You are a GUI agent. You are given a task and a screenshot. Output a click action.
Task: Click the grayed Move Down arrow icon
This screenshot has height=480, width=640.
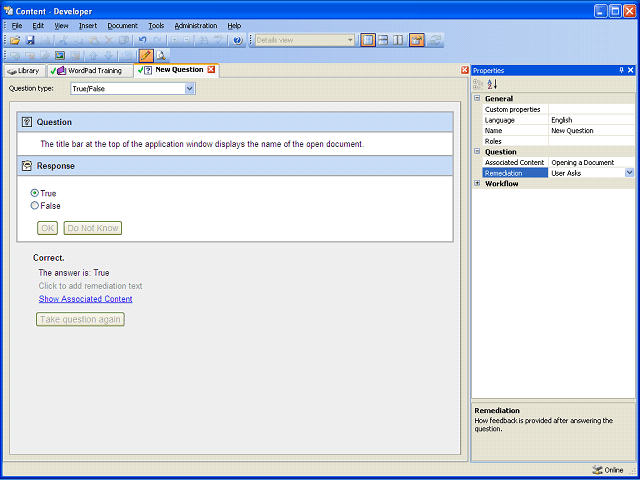(108, 55)
